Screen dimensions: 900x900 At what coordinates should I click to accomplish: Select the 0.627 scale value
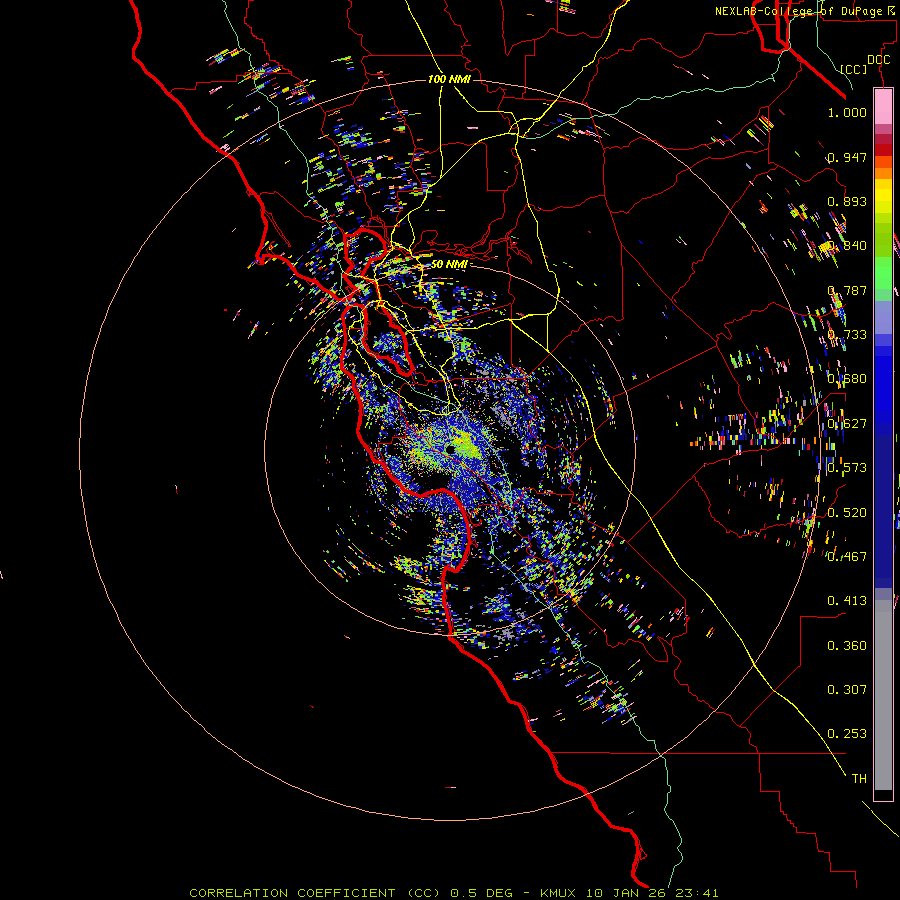click(847, 424)
